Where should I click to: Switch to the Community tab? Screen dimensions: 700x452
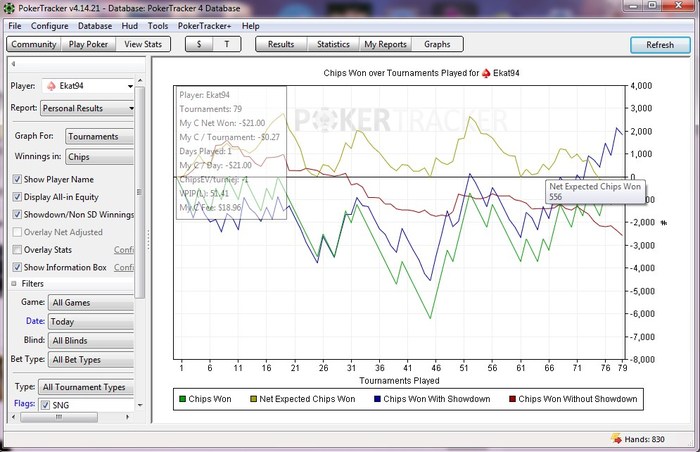[34, 44]
